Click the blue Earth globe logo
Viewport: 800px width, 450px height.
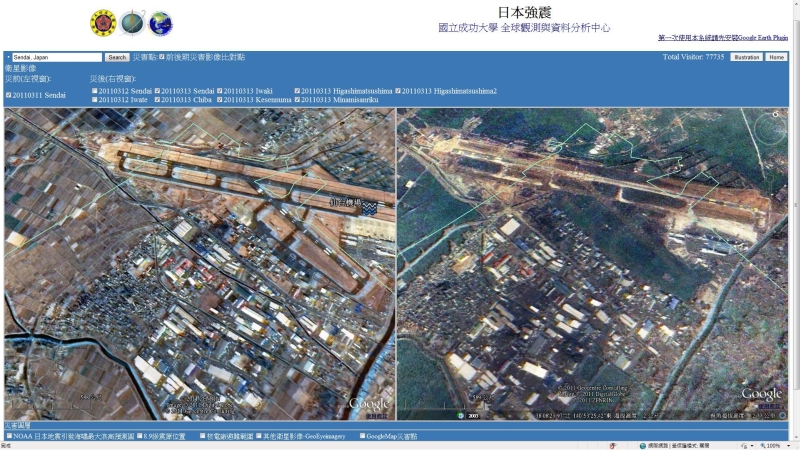point(160,23)
